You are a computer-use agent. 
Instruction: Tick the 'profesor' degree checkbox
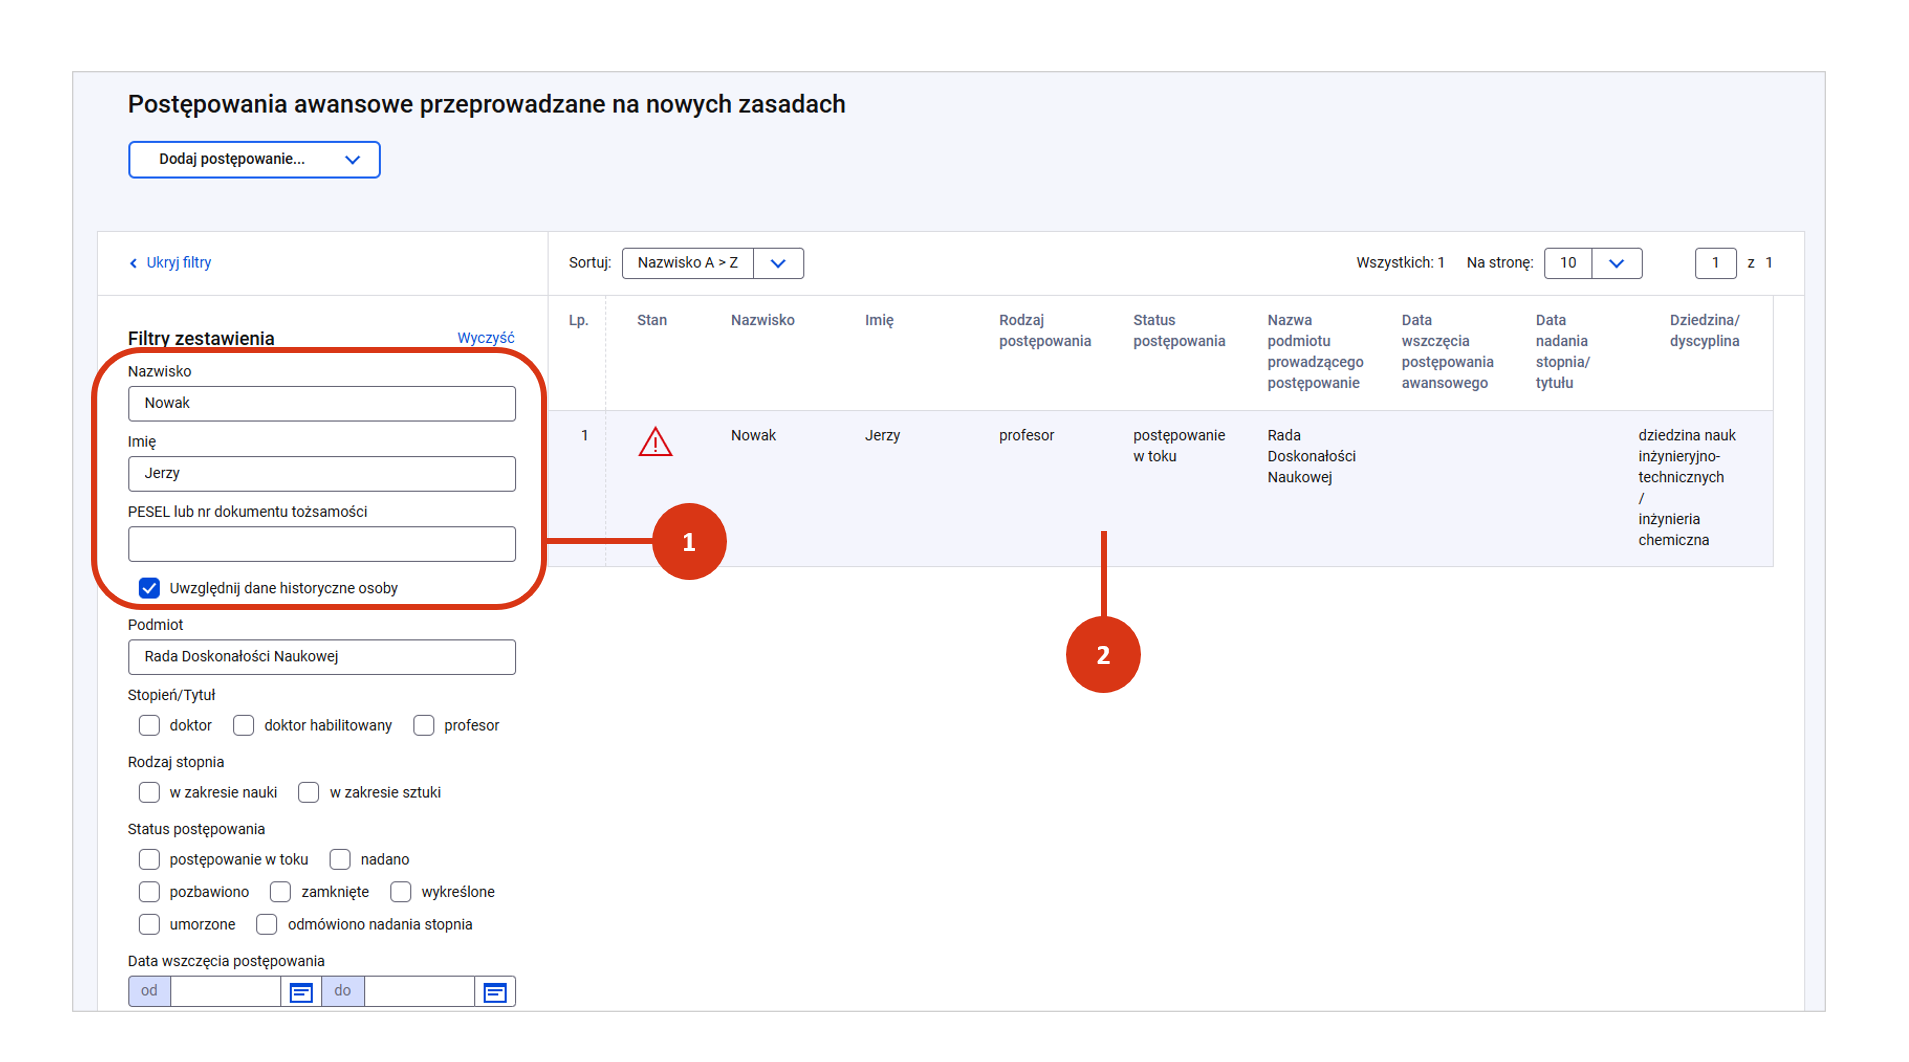[424, 725]
